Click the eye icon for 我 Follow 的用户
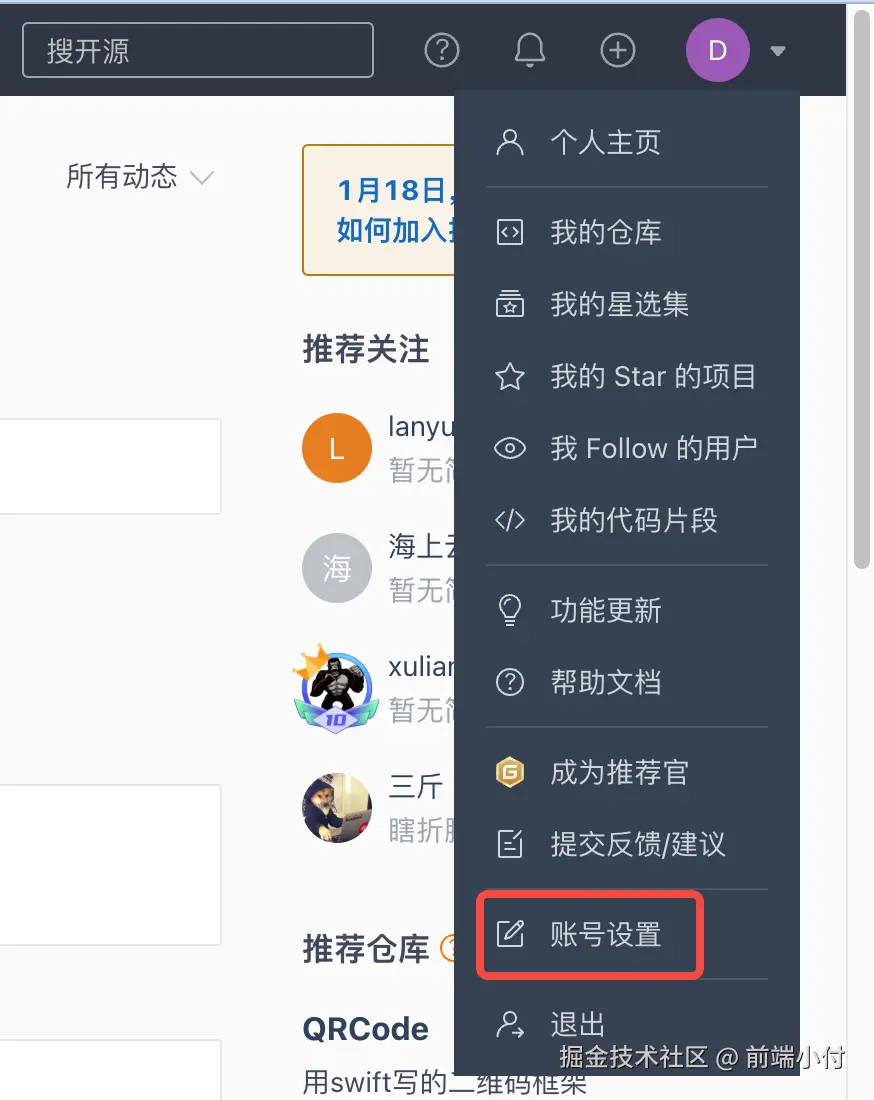 (510, 448)
